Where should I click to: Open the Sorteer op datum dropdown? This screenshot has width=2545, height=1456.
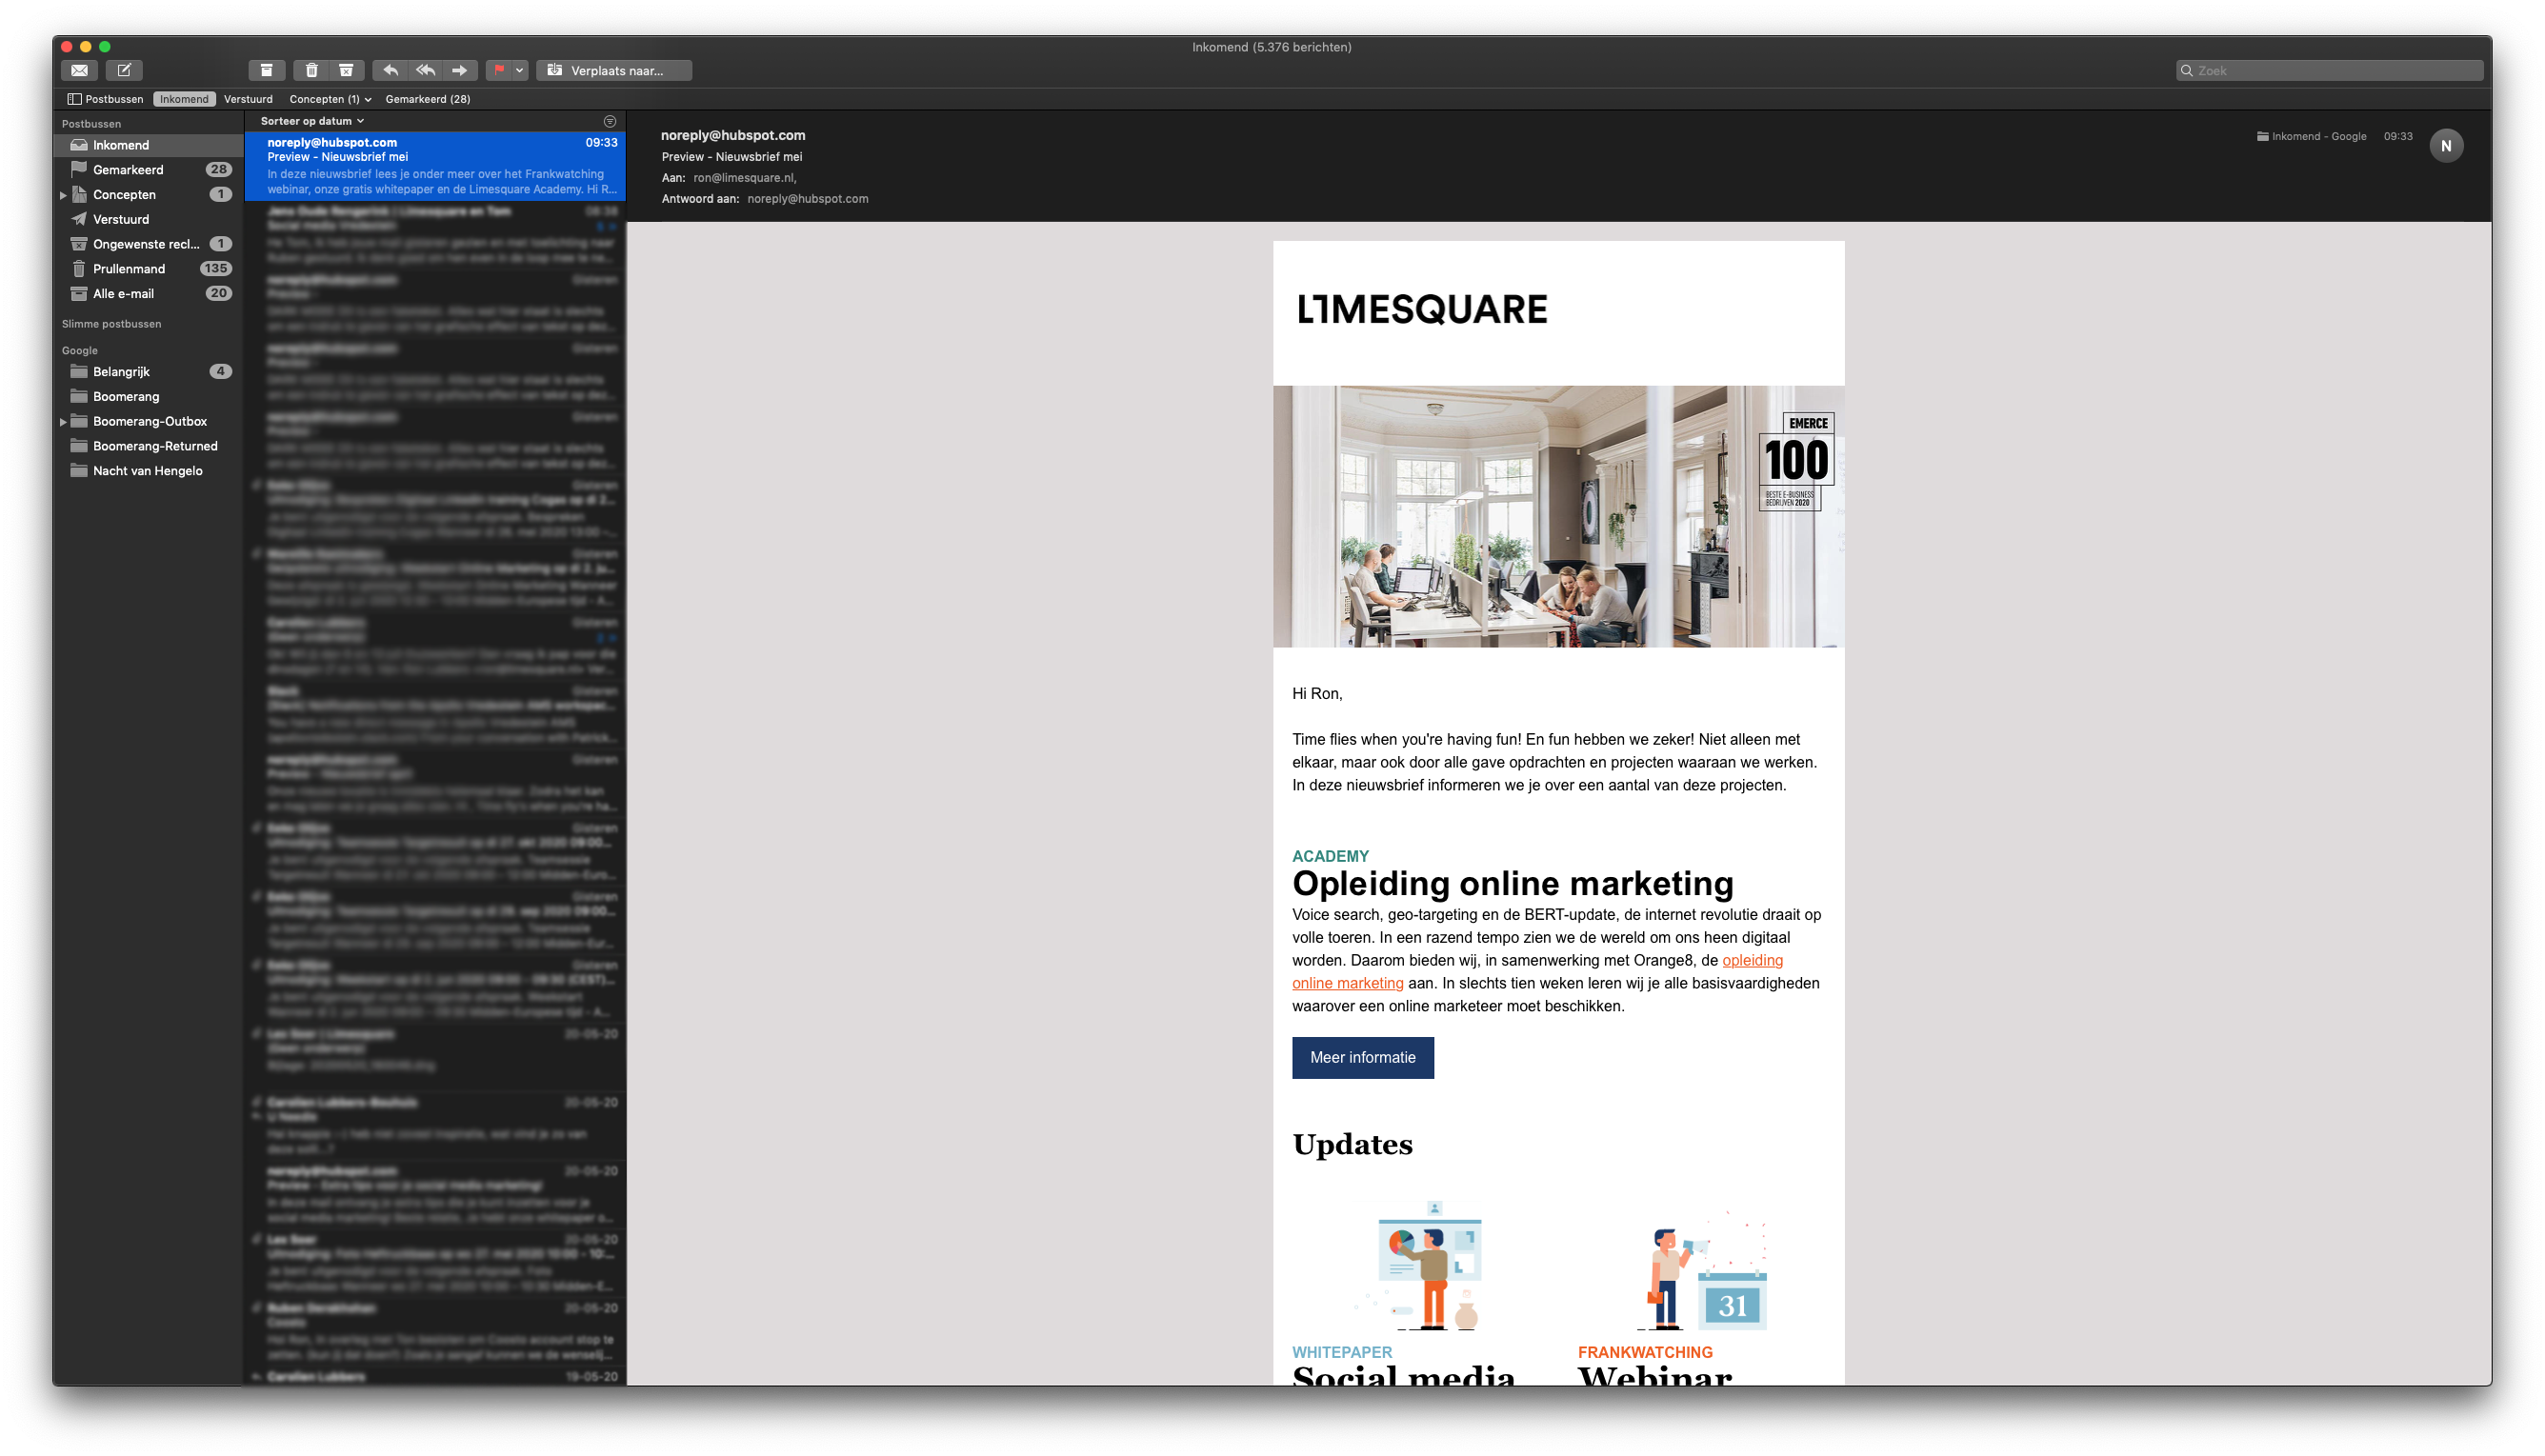click(x=312, y=121)
